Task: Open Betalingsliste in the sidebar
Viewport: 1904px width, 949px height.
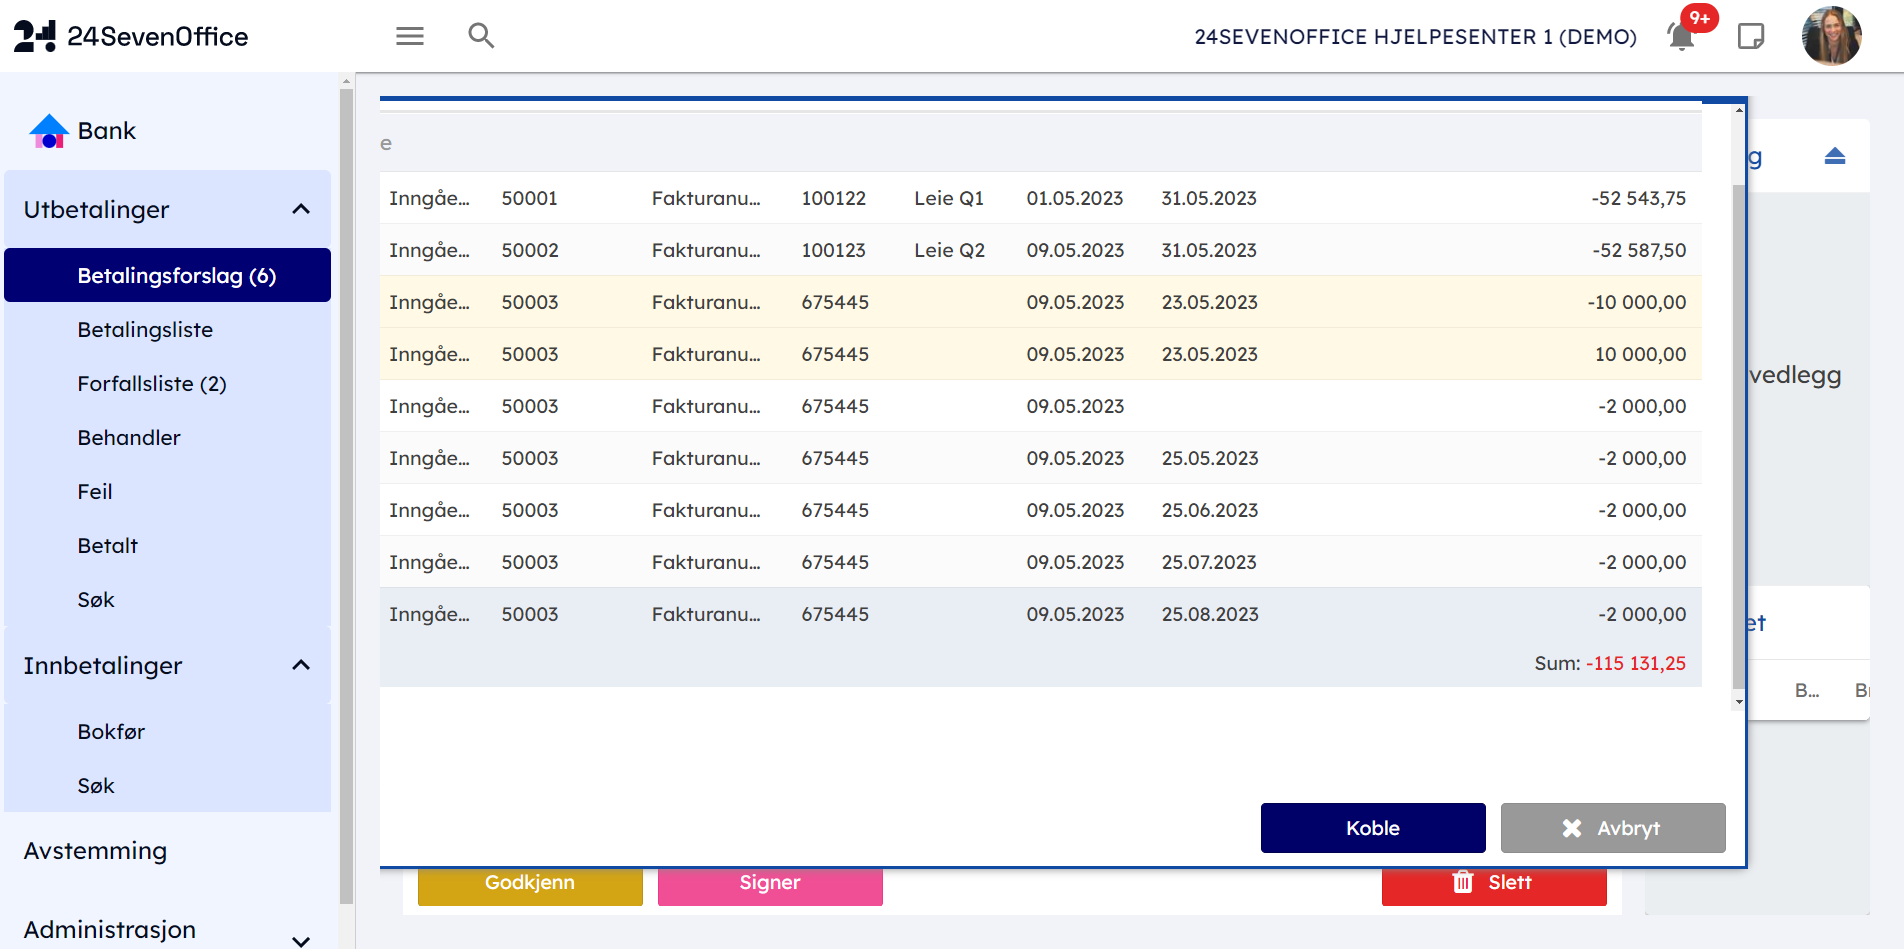Action: point(145,330)
